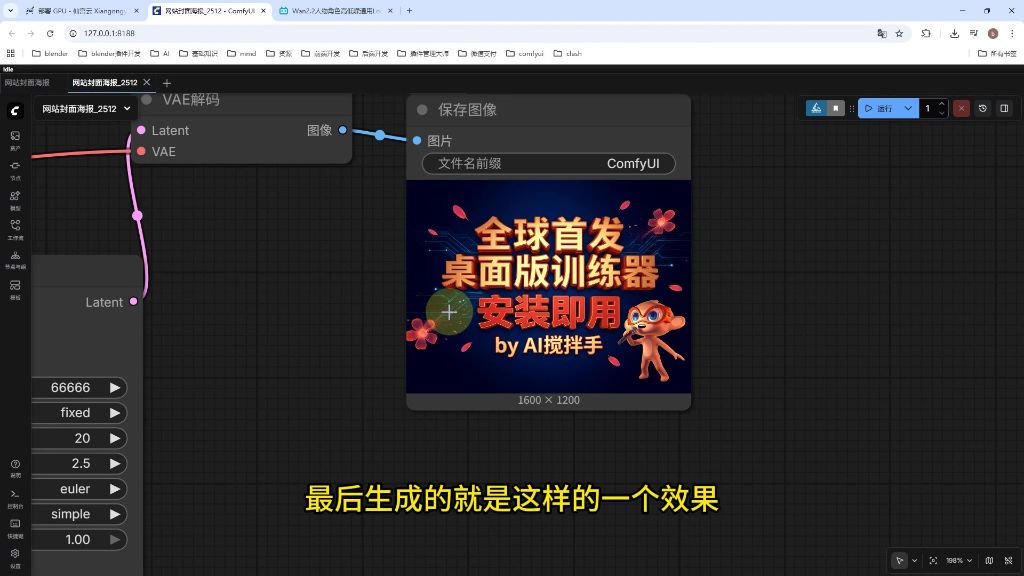
Task: Close the 网站封面海报_2512 workflow tab
Action: click(147, 82)
